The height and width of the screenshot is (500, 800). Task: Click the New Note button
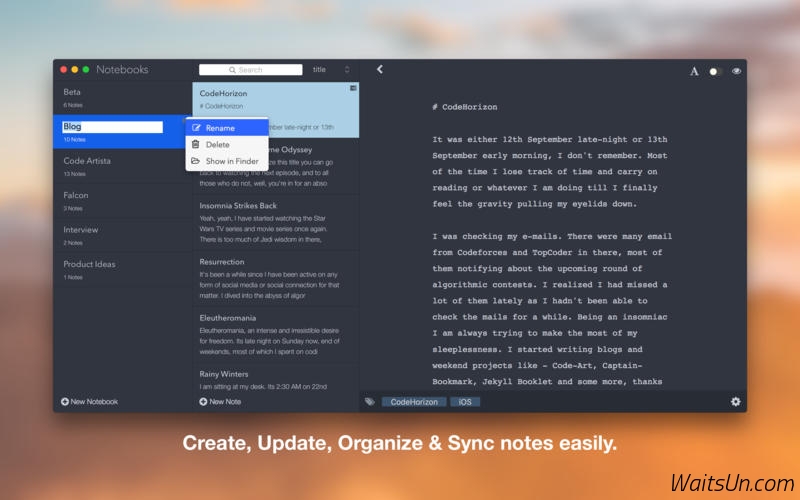pos(220,402)
